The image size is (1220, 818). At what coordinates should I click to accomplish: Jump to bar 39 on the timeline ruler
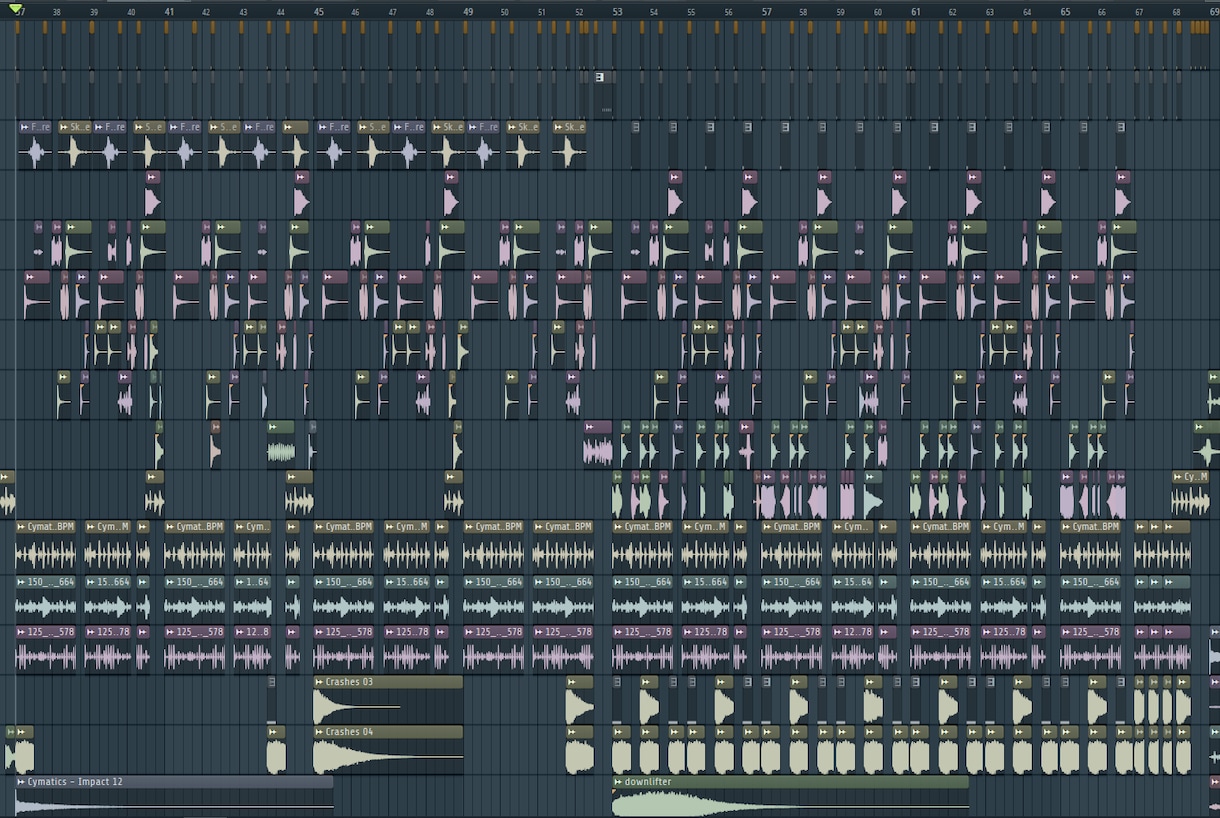(94, 12)
